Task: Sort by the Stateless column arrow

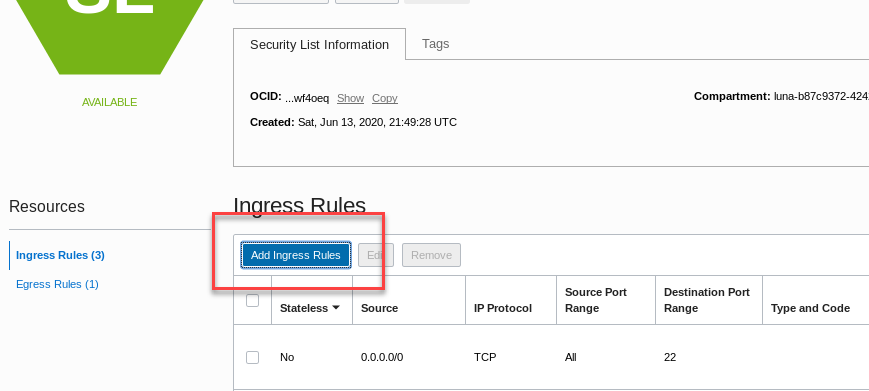Action: click(x=336, y=308)
